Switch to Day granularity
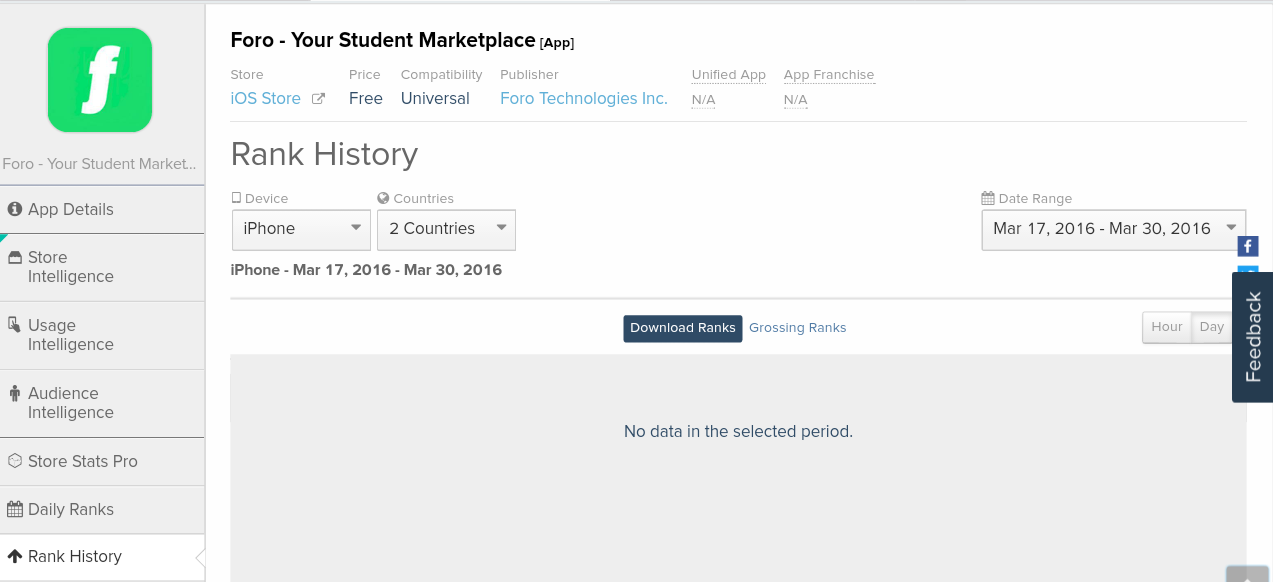This screenshot has width=1273, height=582. (1211, 327)
